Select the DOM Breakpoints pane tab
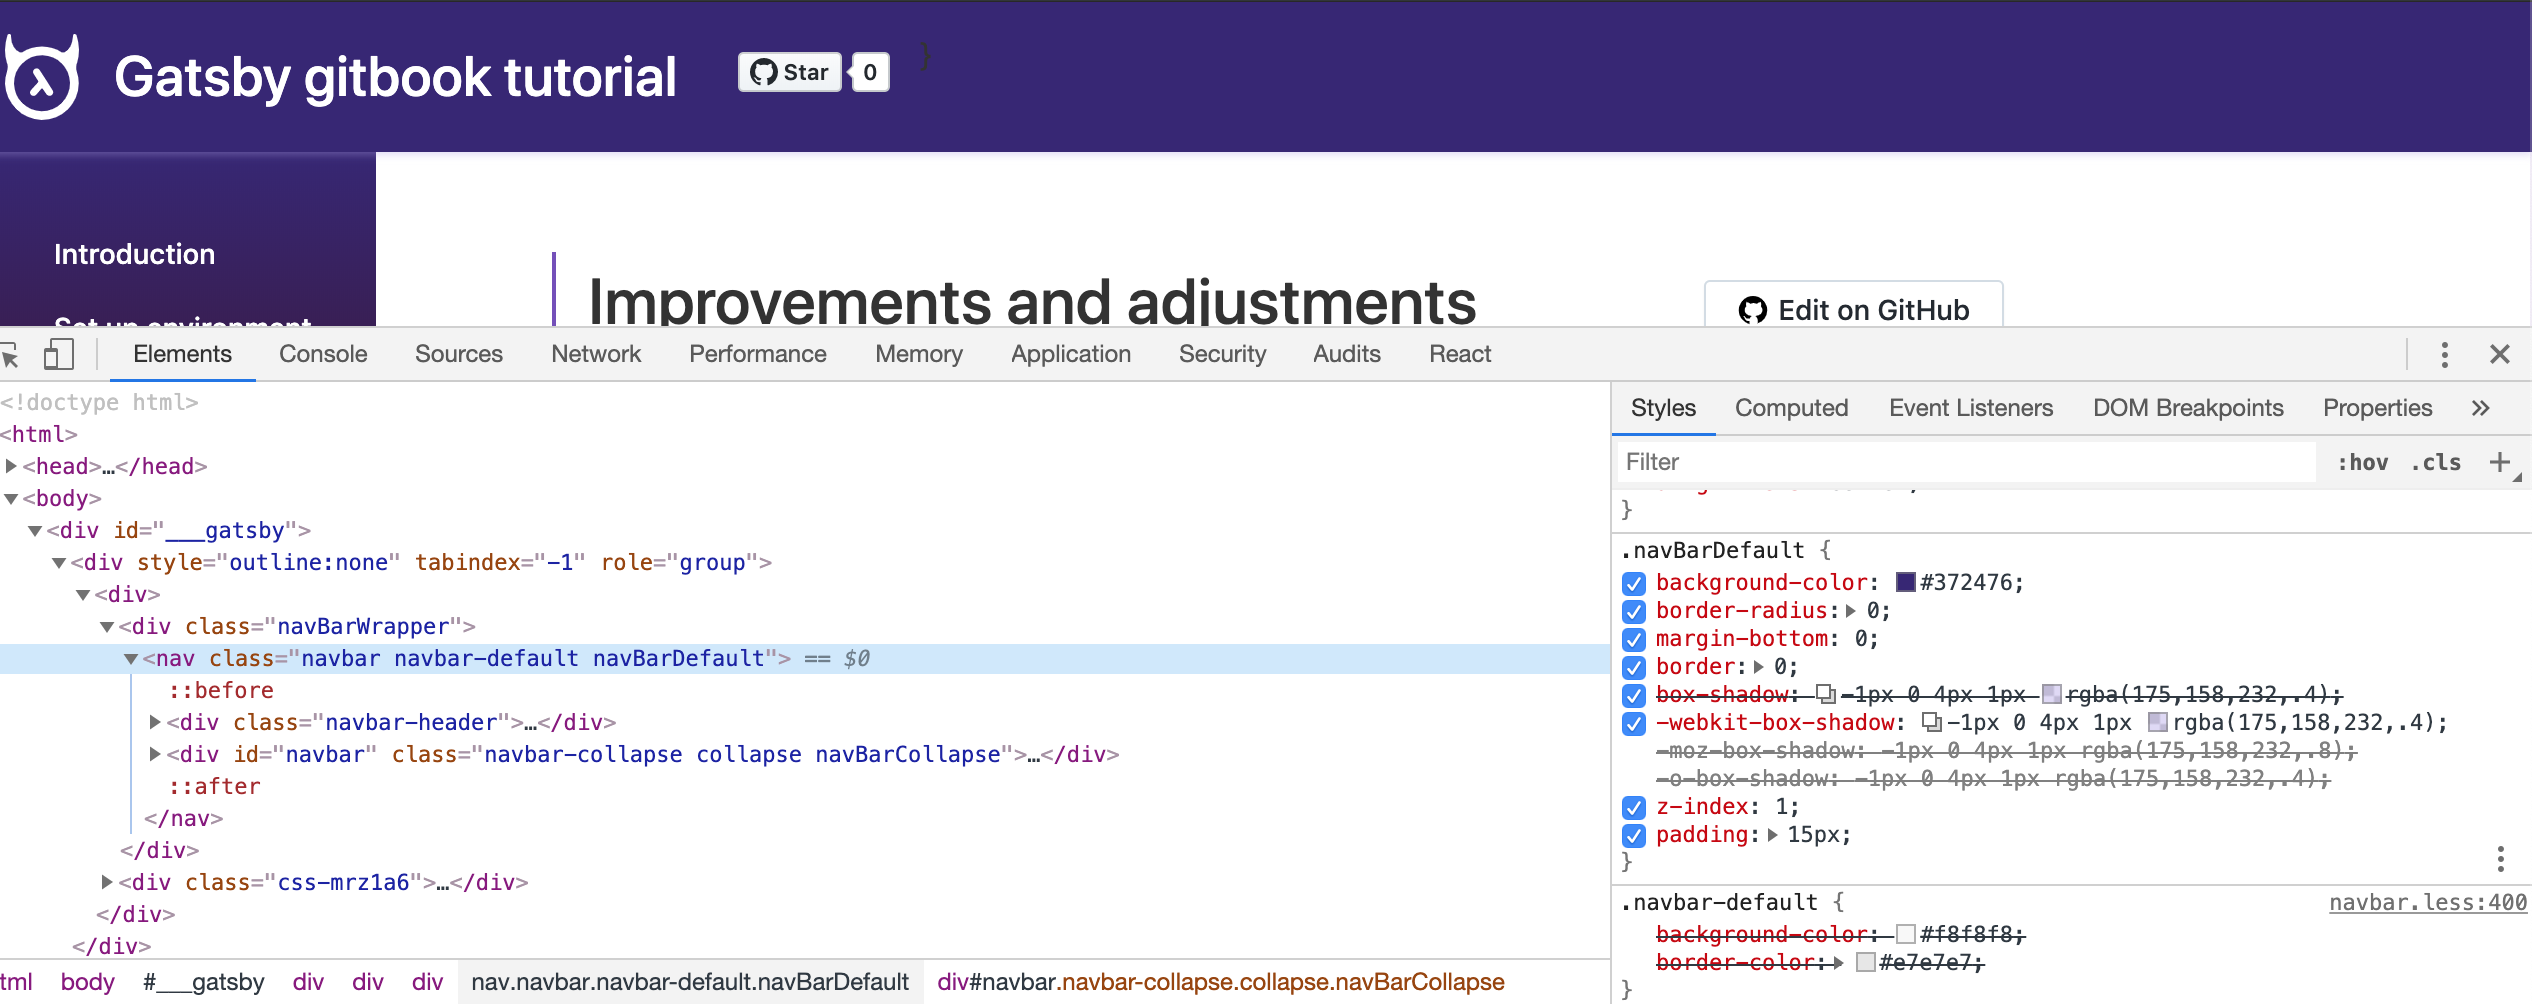This screenshot has width=2532, height=1004. click(x=2188, y=408)
